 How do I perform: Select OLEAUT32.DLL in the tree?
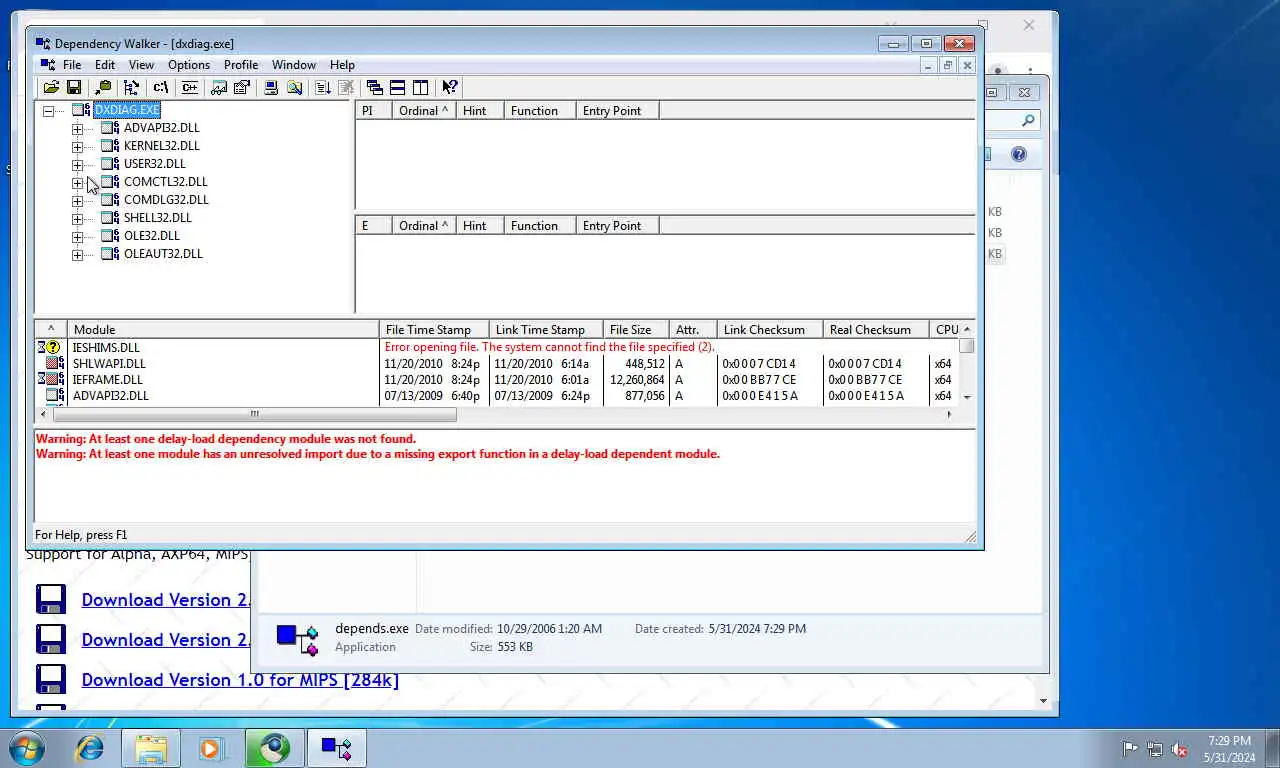point(163,254)
